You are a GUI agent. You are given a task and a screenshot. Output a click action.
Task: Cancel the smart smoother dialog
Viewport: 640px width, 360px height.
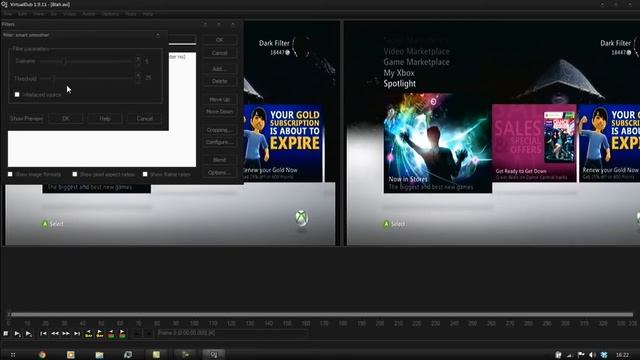[x=144, y=118]
